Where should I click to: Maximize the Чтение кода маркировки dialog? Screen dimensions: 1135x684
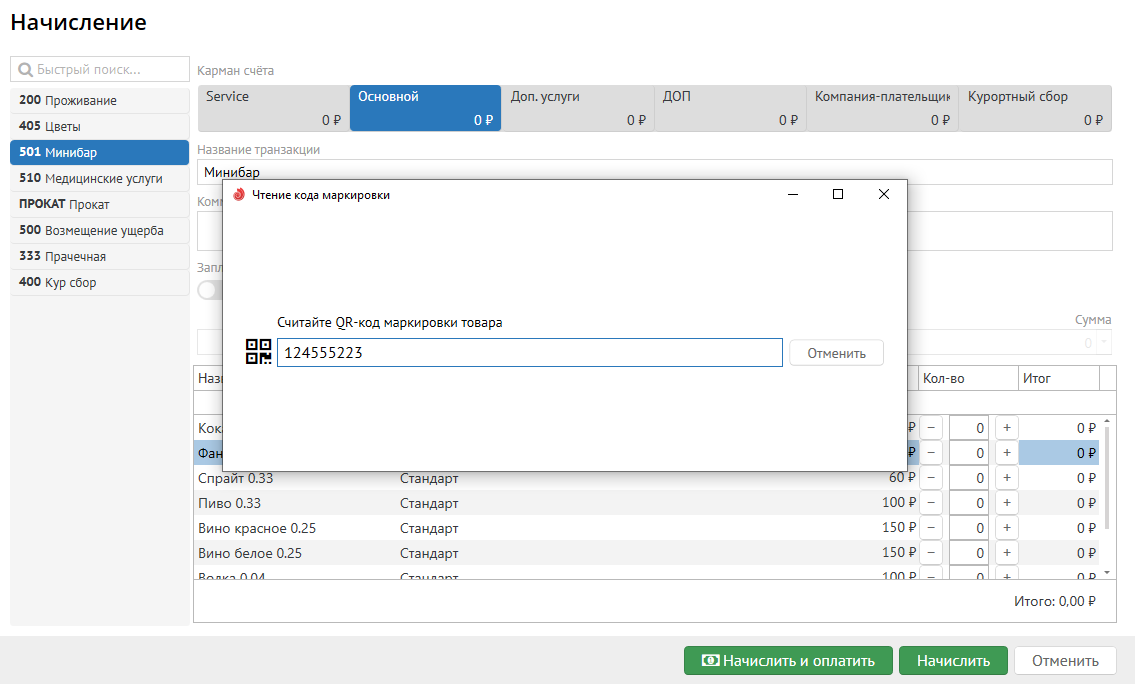837,194
